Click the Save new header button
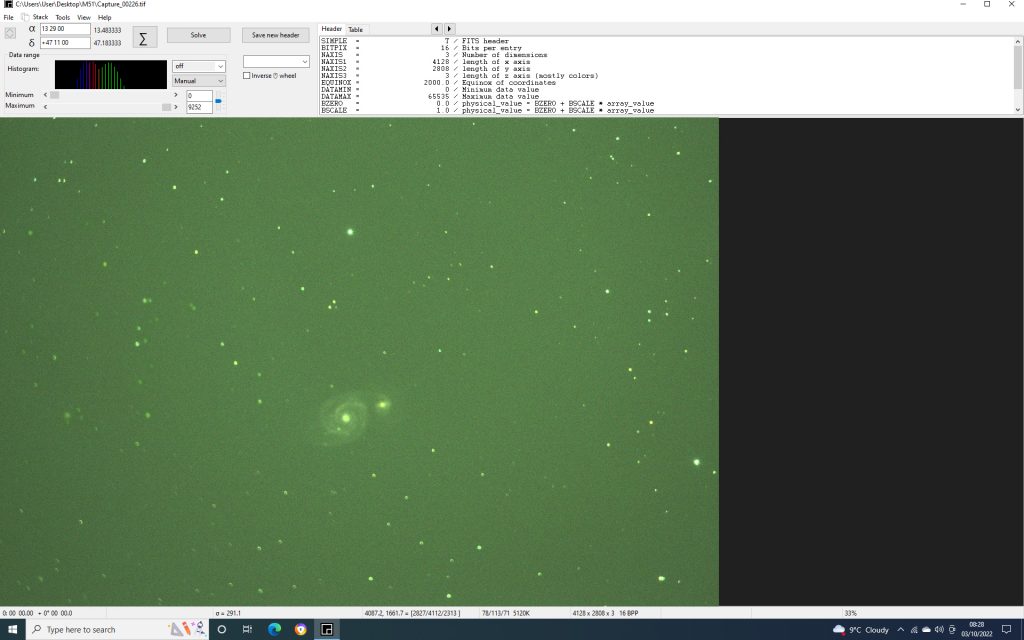 (276, 35)
